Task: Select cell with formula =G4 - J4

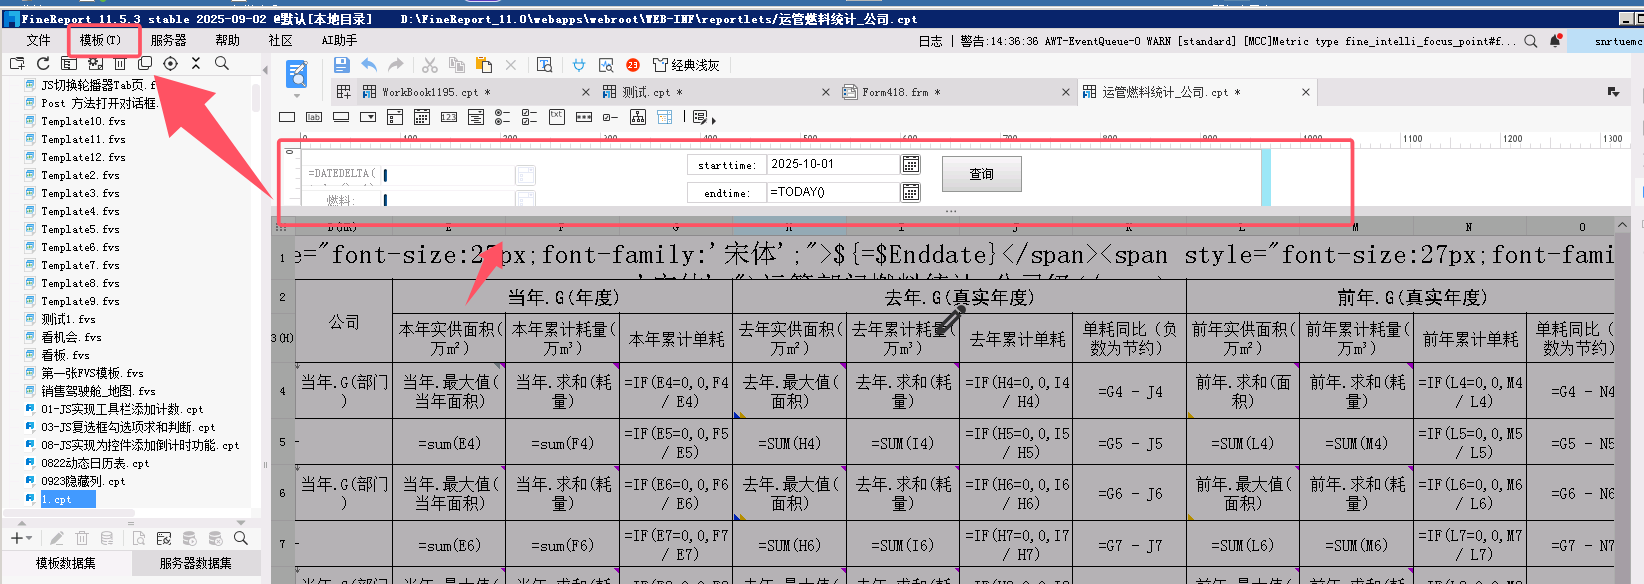Action: point(1129,392)
